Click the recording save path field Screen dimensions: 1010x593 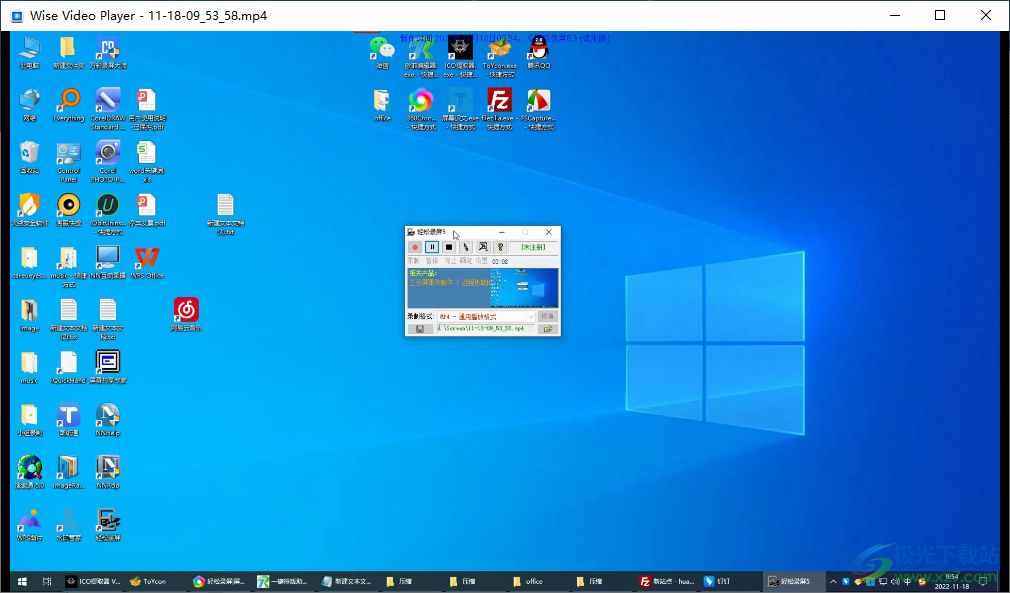(x=483, y=328)
